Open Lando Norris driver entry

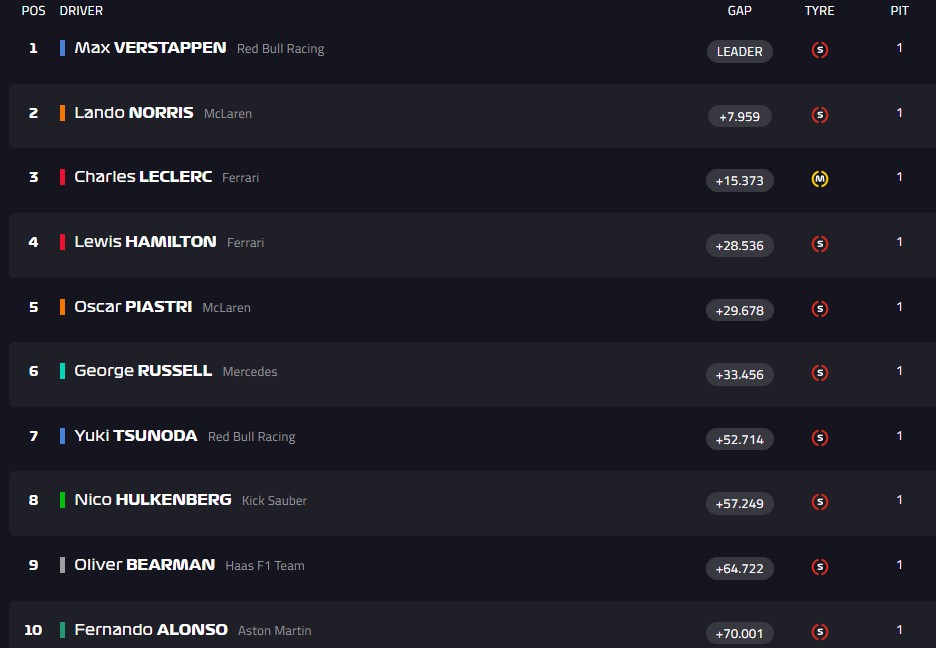point(133,113)
